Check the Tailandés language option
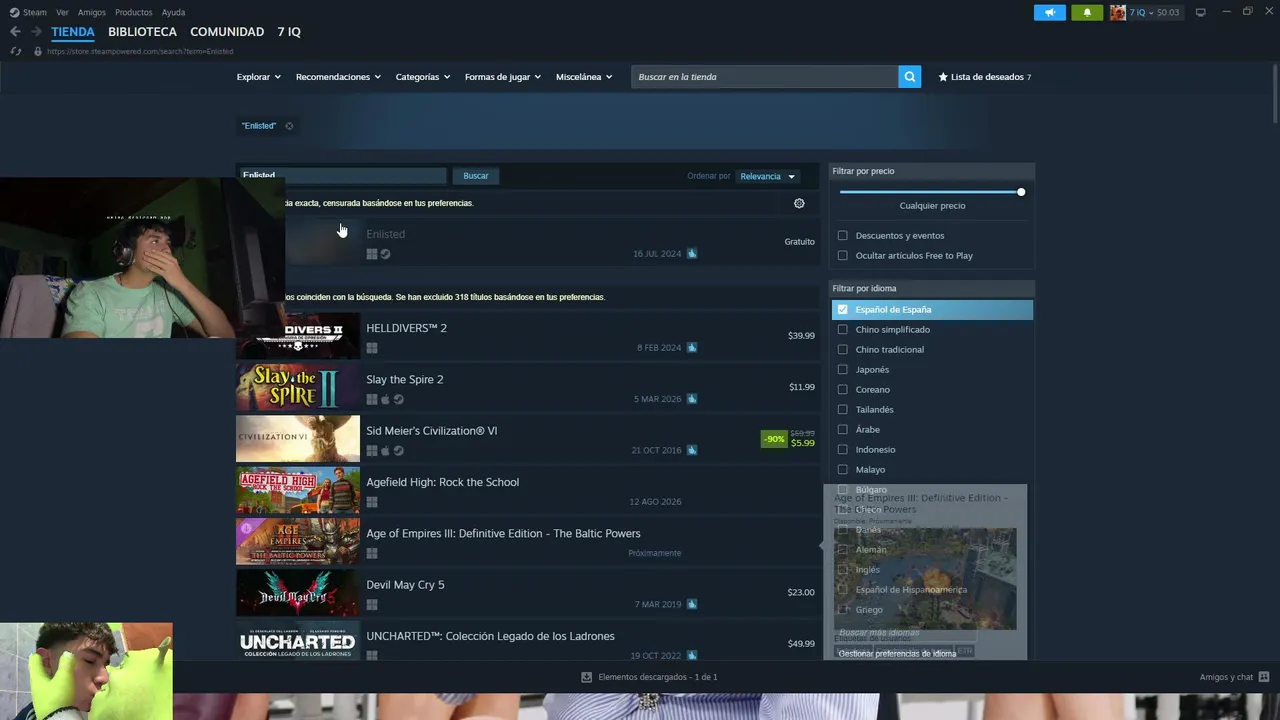This screenshot has width=1280, height=720. pyautogui.click(x=842, y=410)
